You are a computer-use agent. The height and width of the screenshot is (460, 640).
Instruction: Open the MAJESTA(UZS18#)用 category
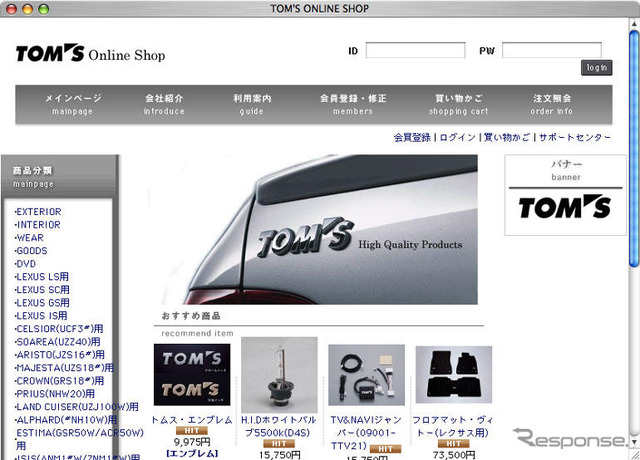(64, 368)
